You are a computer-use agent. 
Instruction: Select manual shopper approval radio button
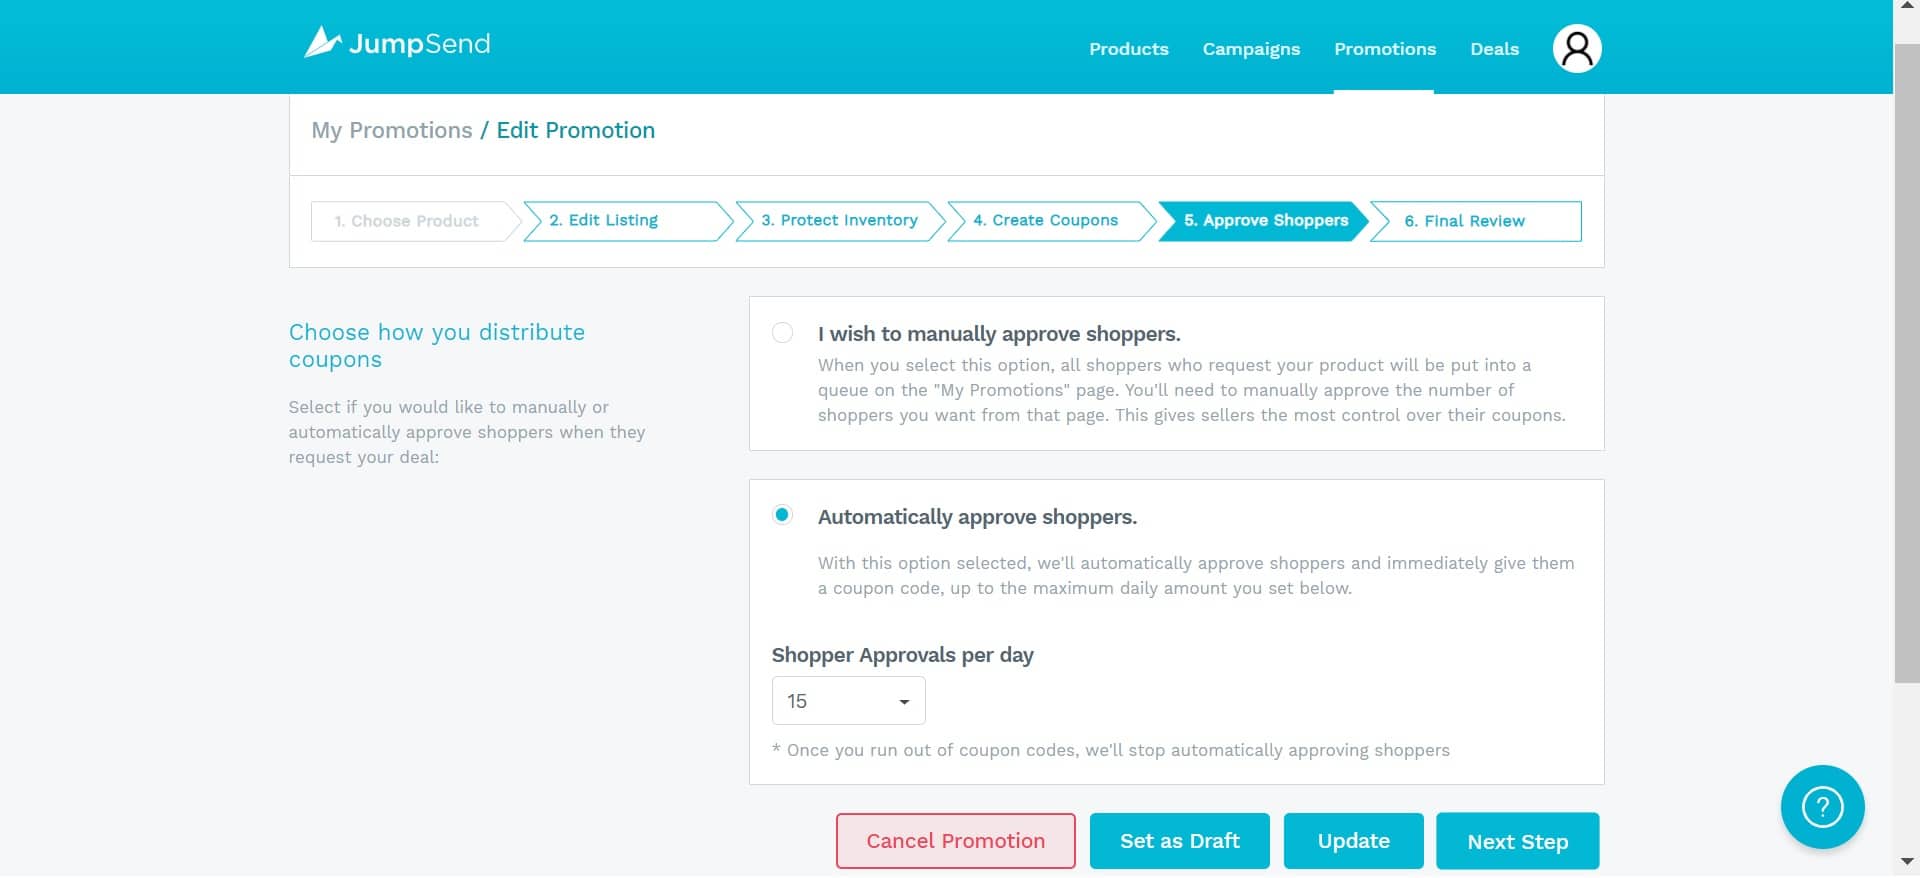[782, 333]
